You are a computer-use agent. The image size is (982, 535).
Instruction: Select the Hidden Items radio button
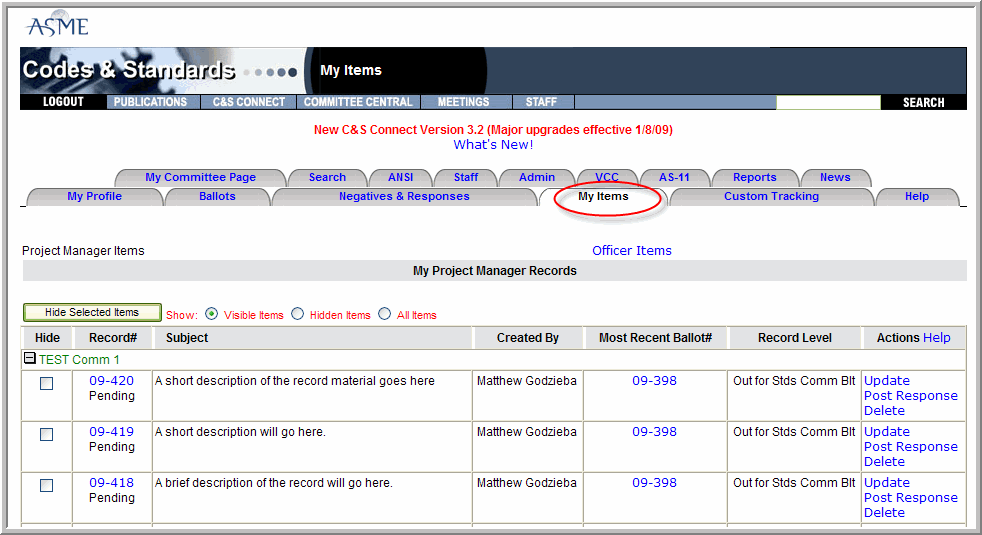click(297, 314)
